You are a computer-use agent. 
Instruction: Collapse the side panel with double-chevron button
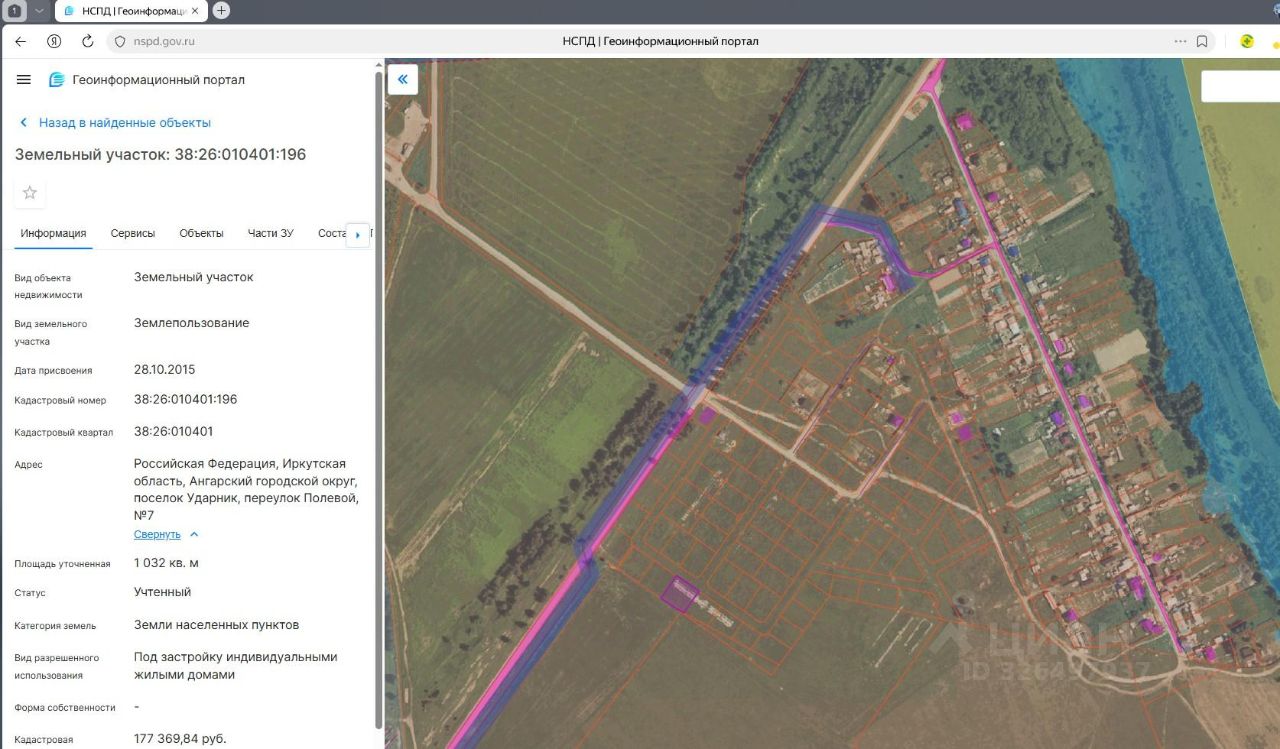(x=403, y=79)
